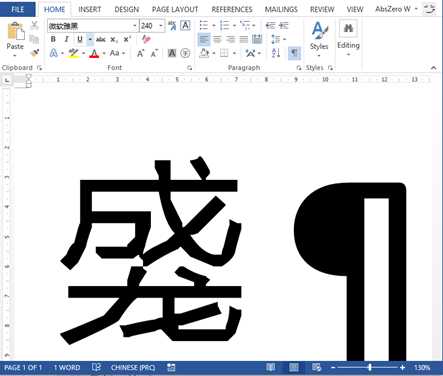The height and width of the screenshot is (376, 443).
Task: Shrink font size button
Action: coord(154,53)
